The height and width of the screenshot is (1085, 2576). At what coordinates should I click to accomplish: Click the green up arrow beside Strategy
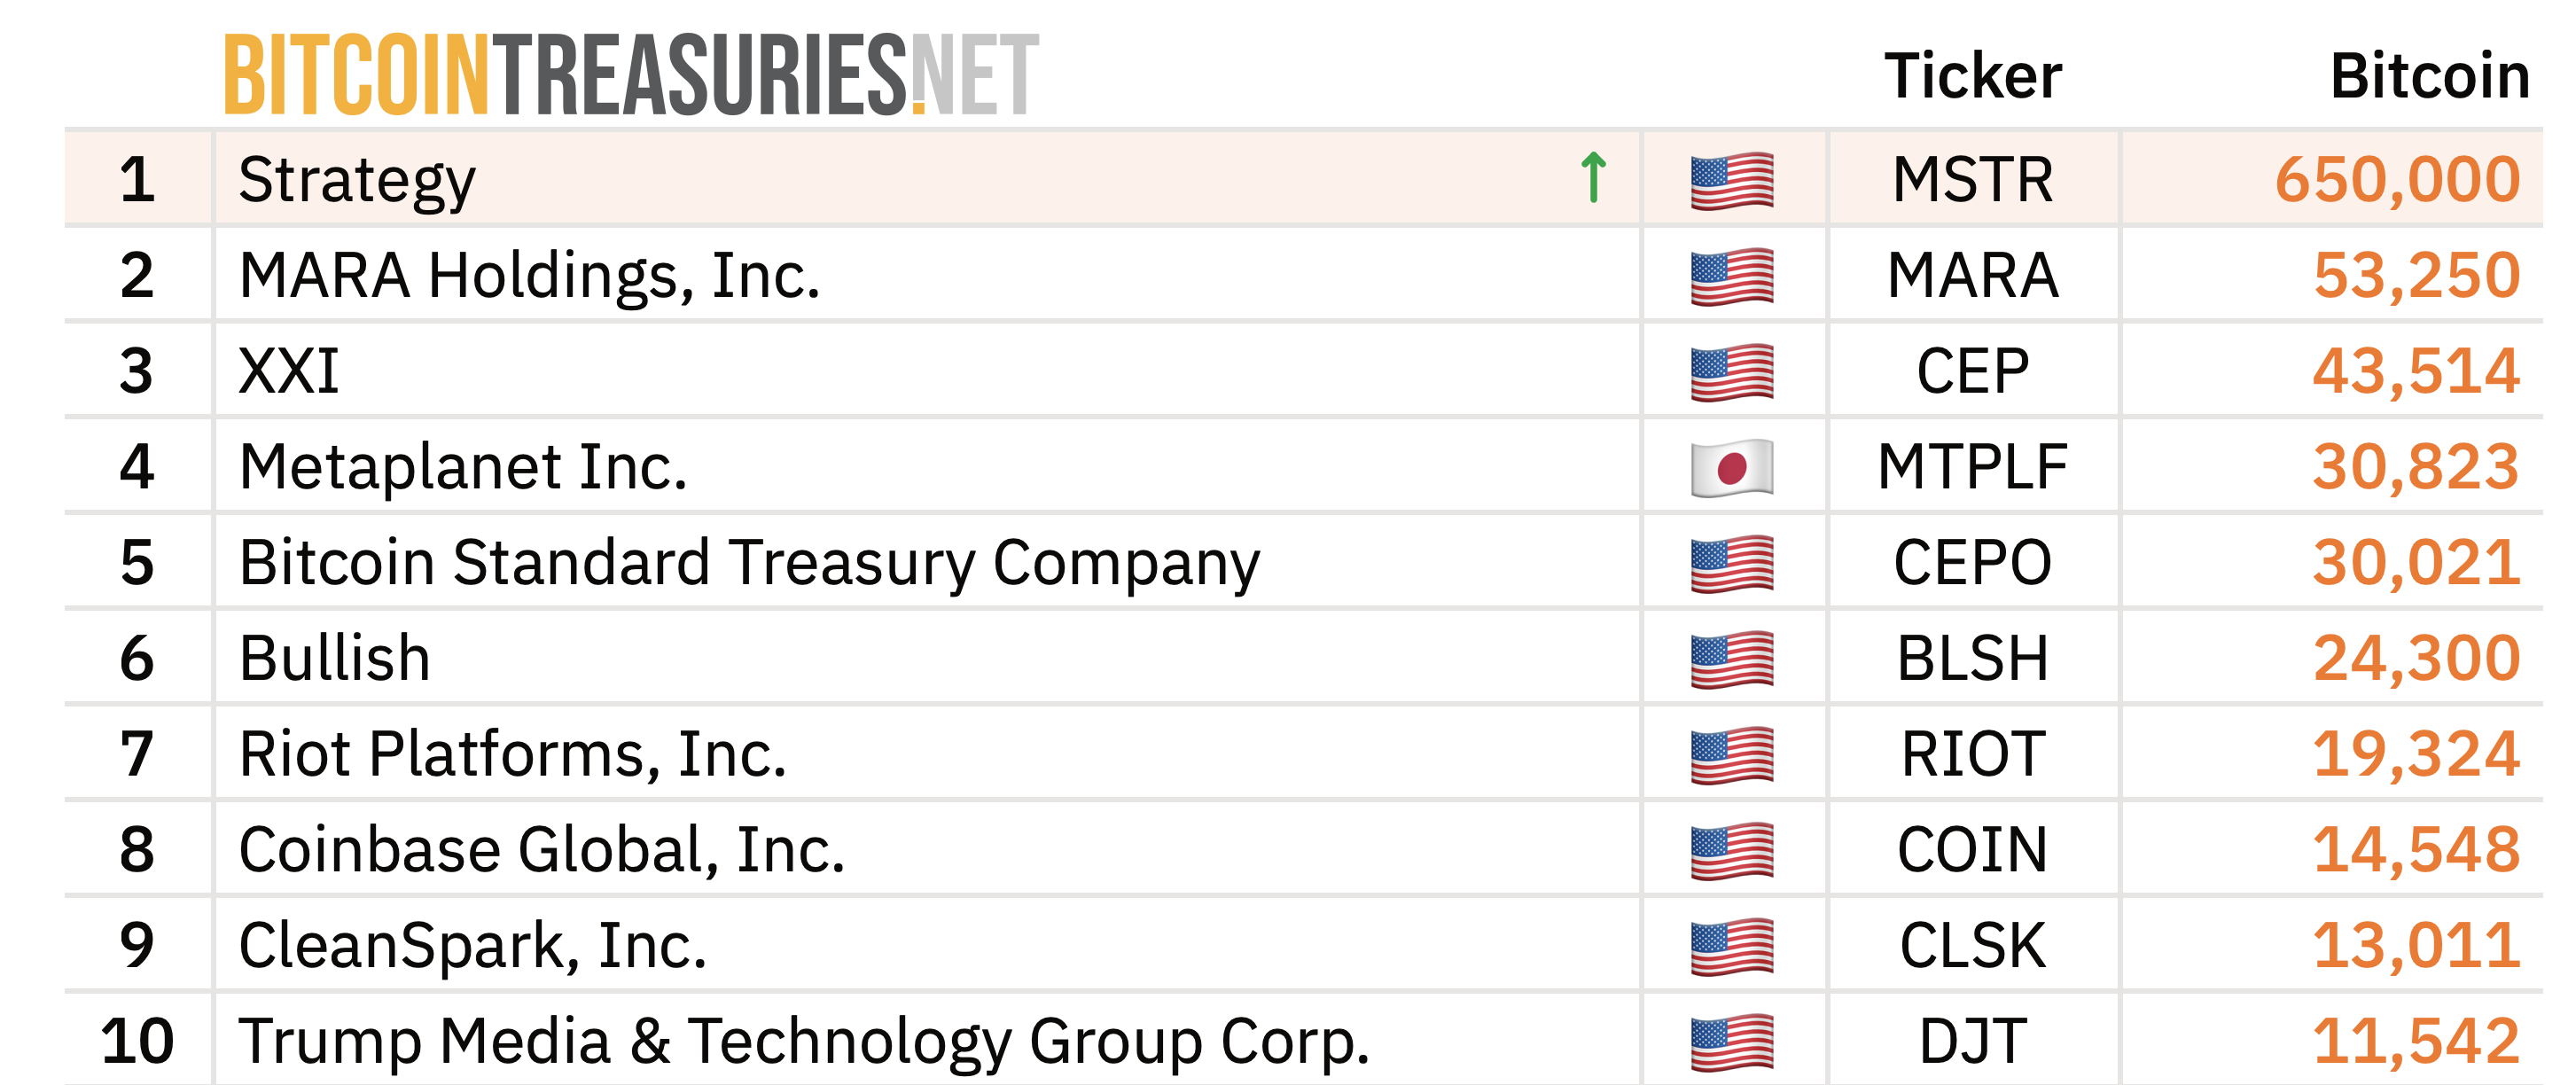pos(1593,178)
